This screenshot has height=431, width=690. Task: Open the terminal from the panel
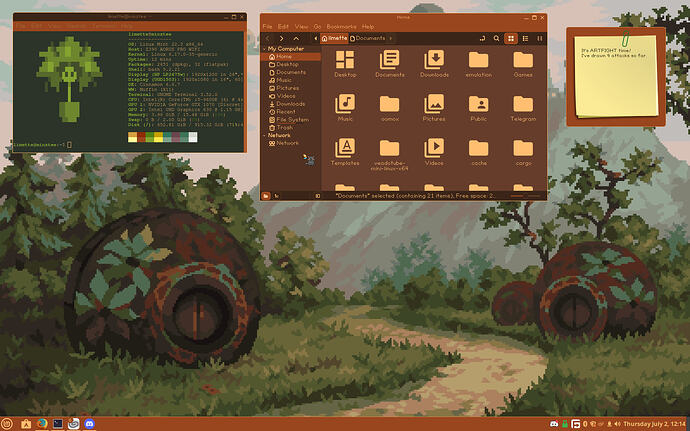[58, 424]
